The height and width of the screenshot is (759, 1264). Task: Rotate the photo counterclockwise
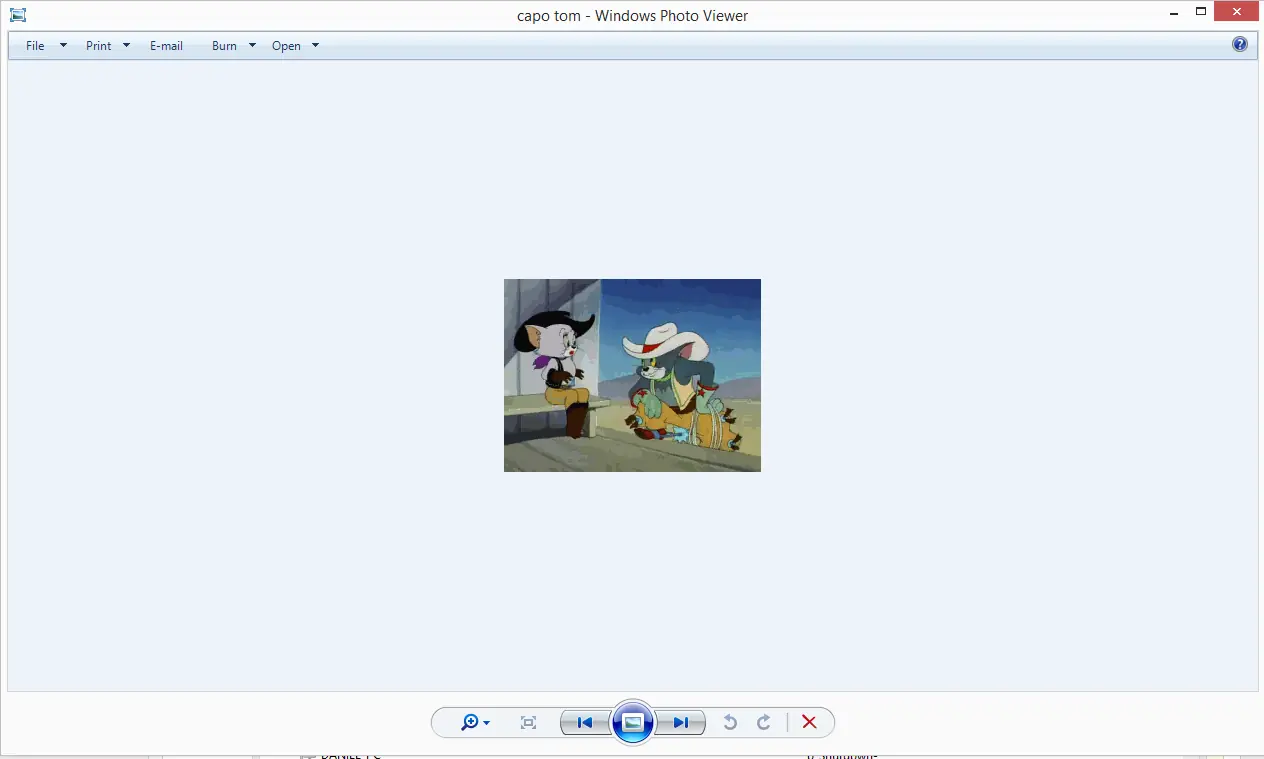coord(730,722)
